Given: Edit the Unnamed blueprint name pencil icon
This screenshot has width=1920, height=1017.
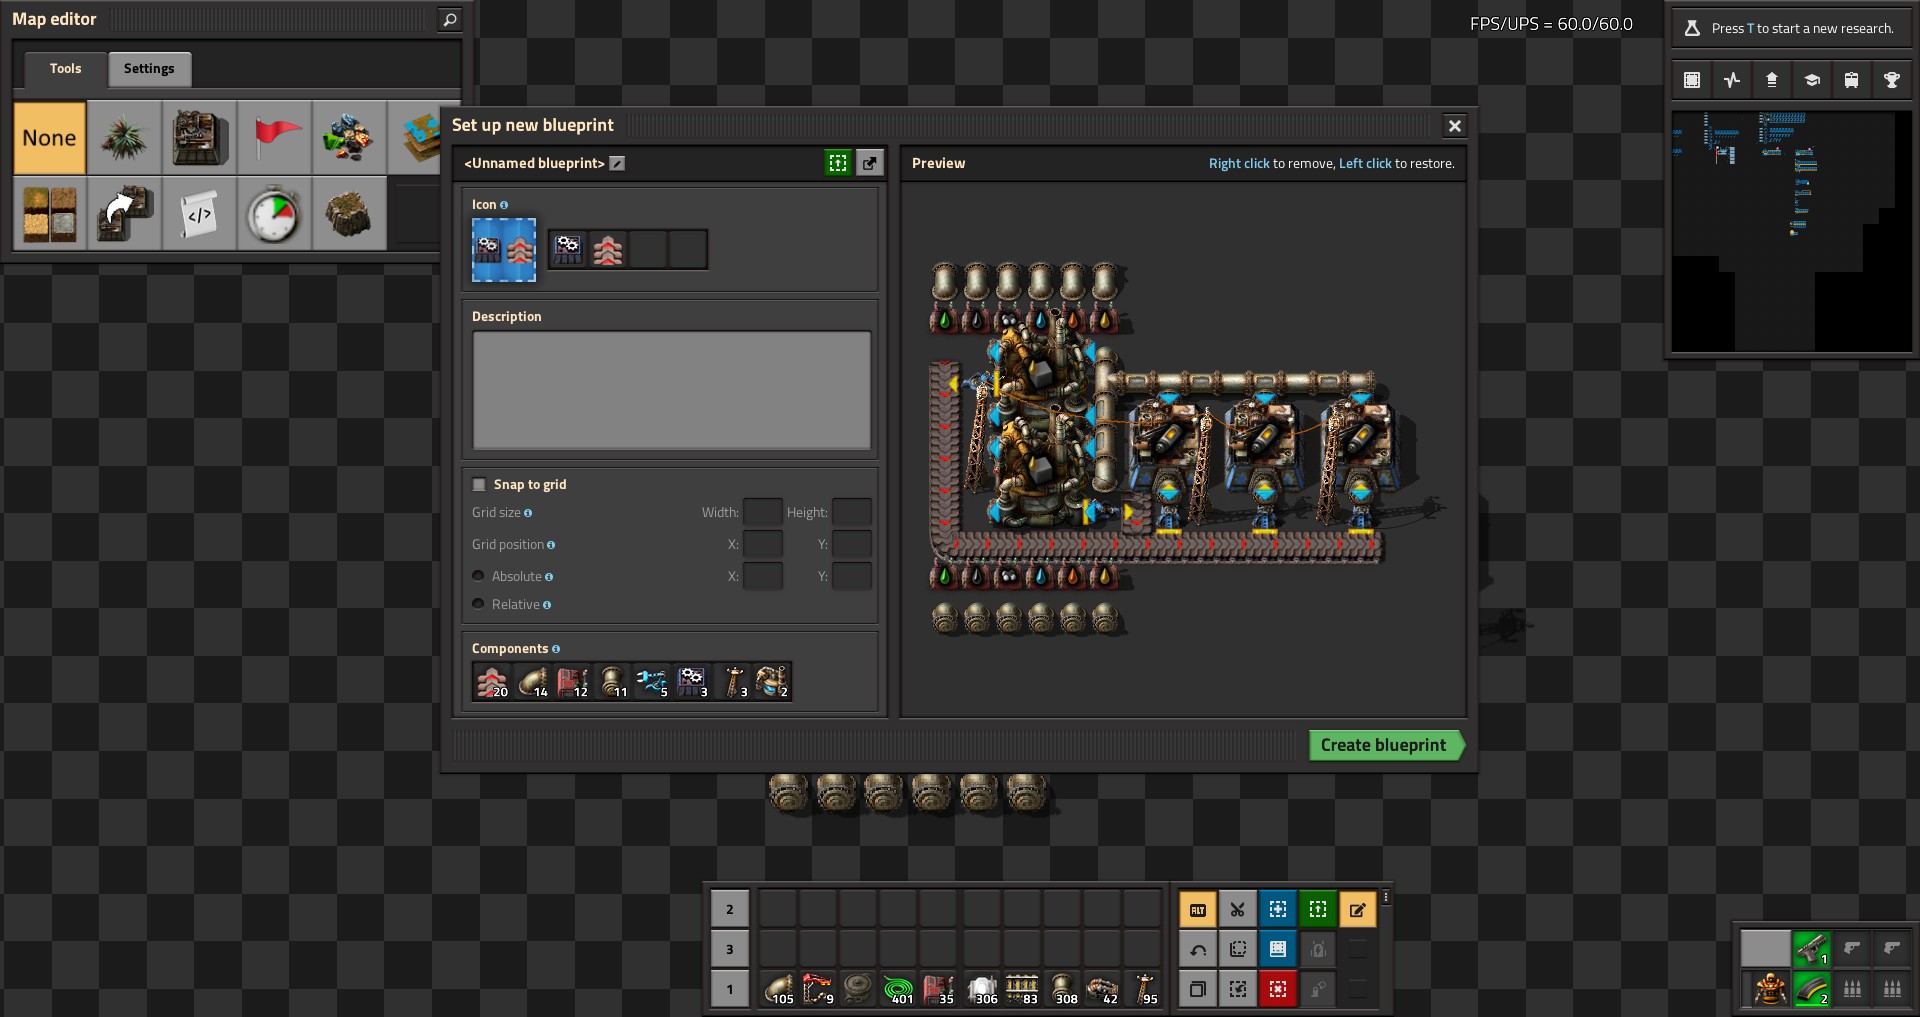Looking at the screenshot, I should 617,163.
